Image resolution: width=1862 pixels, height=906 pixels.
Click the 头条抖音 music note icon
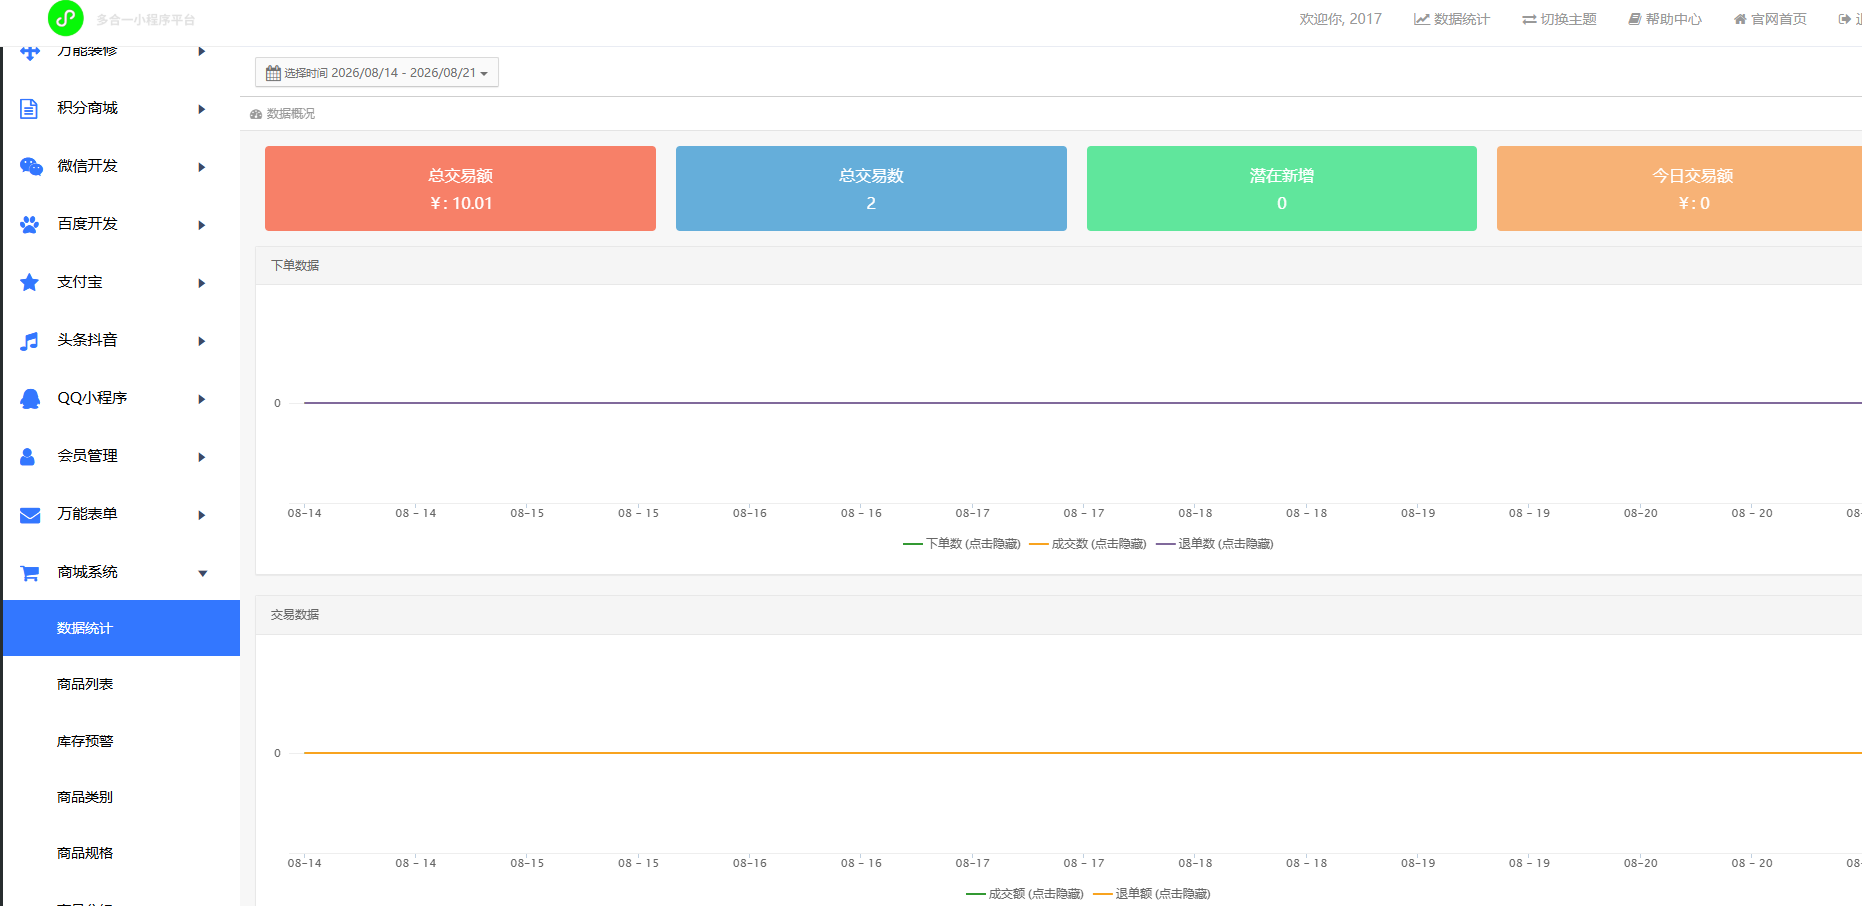pyautogui.click(x=30, y=340)
